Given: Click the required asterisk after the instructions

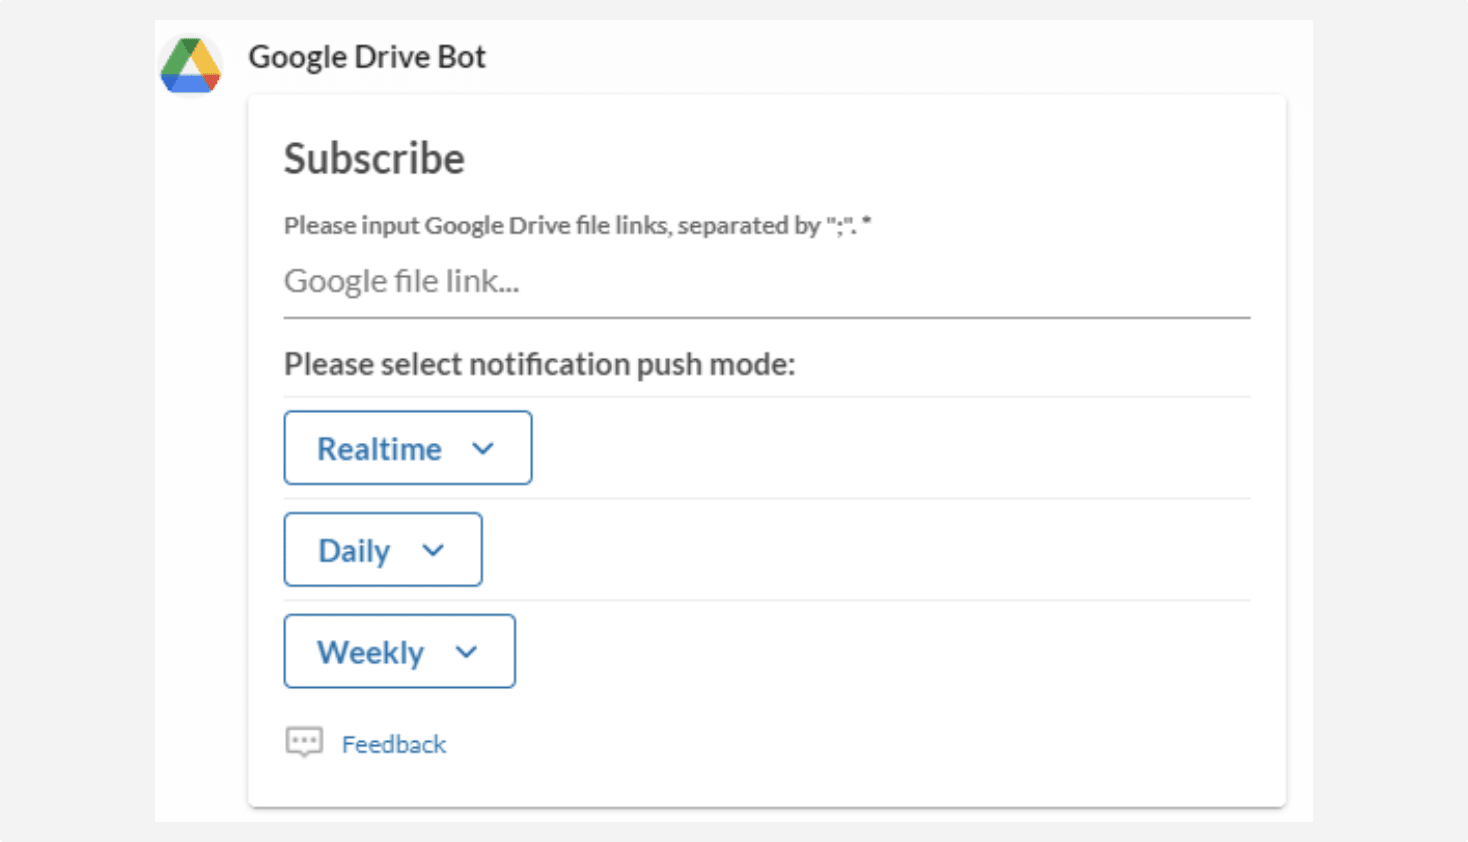Looking at the screenshot, I should [x=867, y=223].
